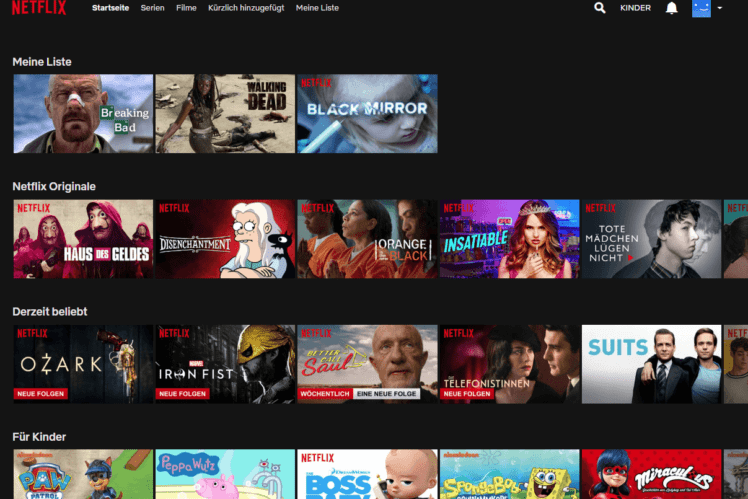The width and height of the screenshot is (748, 499).
Task: Open the Paw Patrol thumbnail
Action: coord(83,474)
